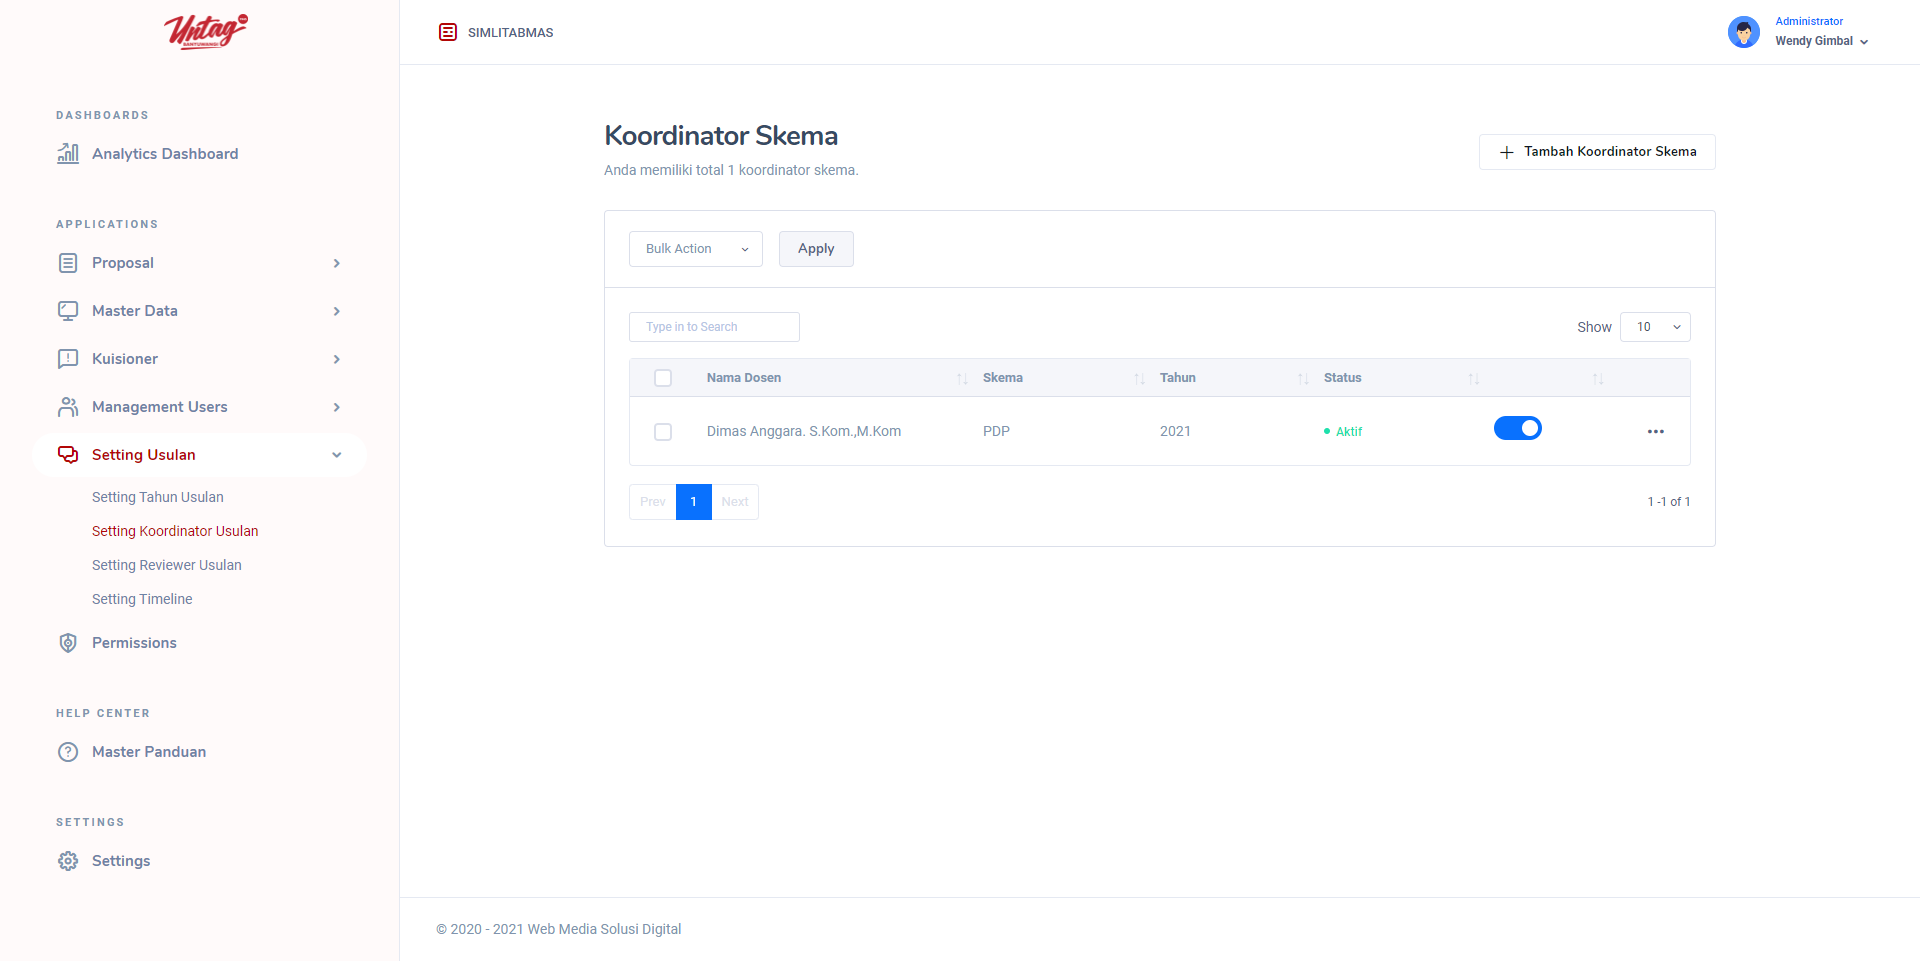The height and width of the screenshot is (961, 1920).
Task: Click the Permissions shield icon
Action: [68, 643]
